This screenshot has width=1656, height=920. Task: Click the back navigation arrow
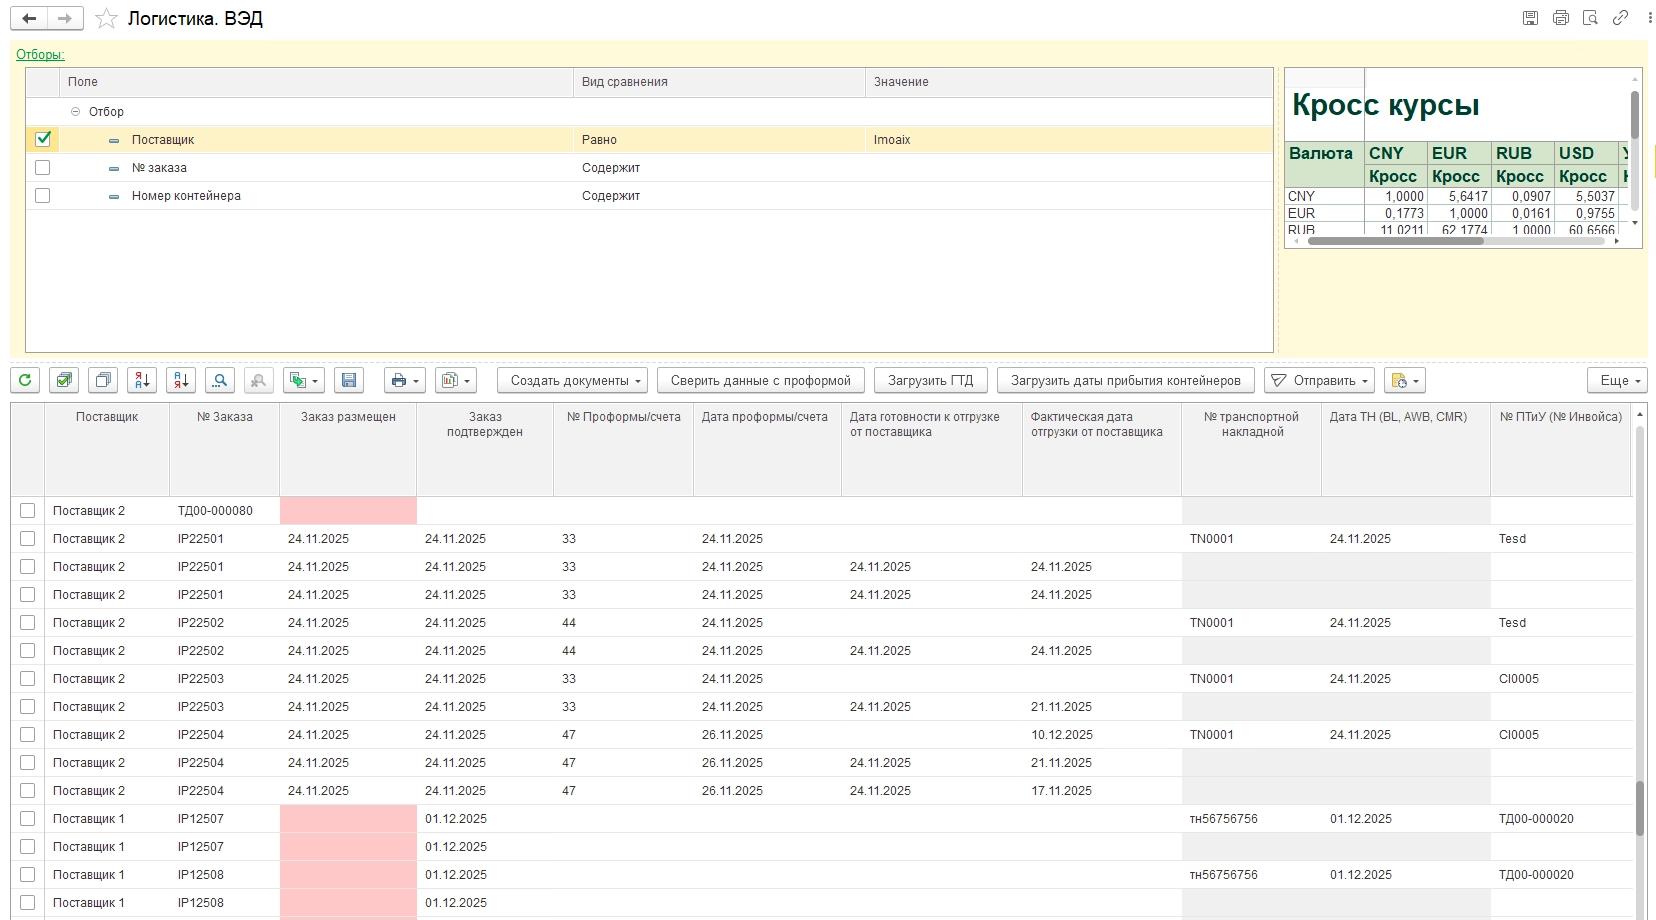point(28,18)
